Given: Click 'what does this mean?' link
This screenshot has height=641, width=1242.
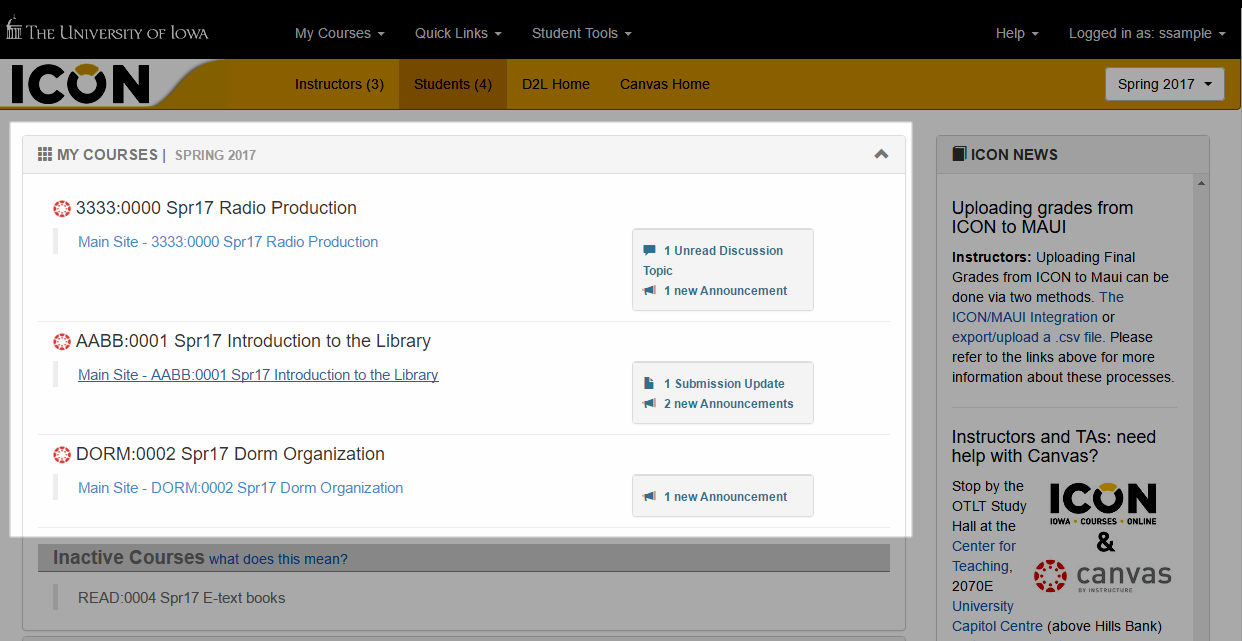Looking at the screenshot, I should pos(278,559).
